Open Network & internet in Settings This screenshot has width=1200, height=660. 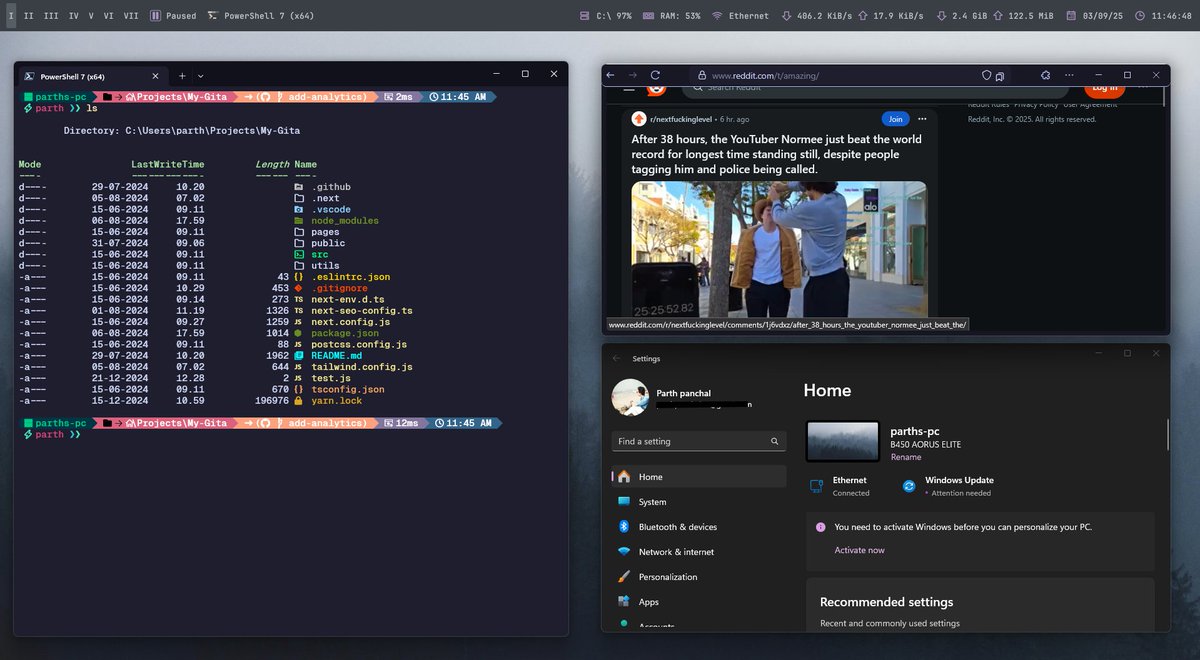coord(699,552)
